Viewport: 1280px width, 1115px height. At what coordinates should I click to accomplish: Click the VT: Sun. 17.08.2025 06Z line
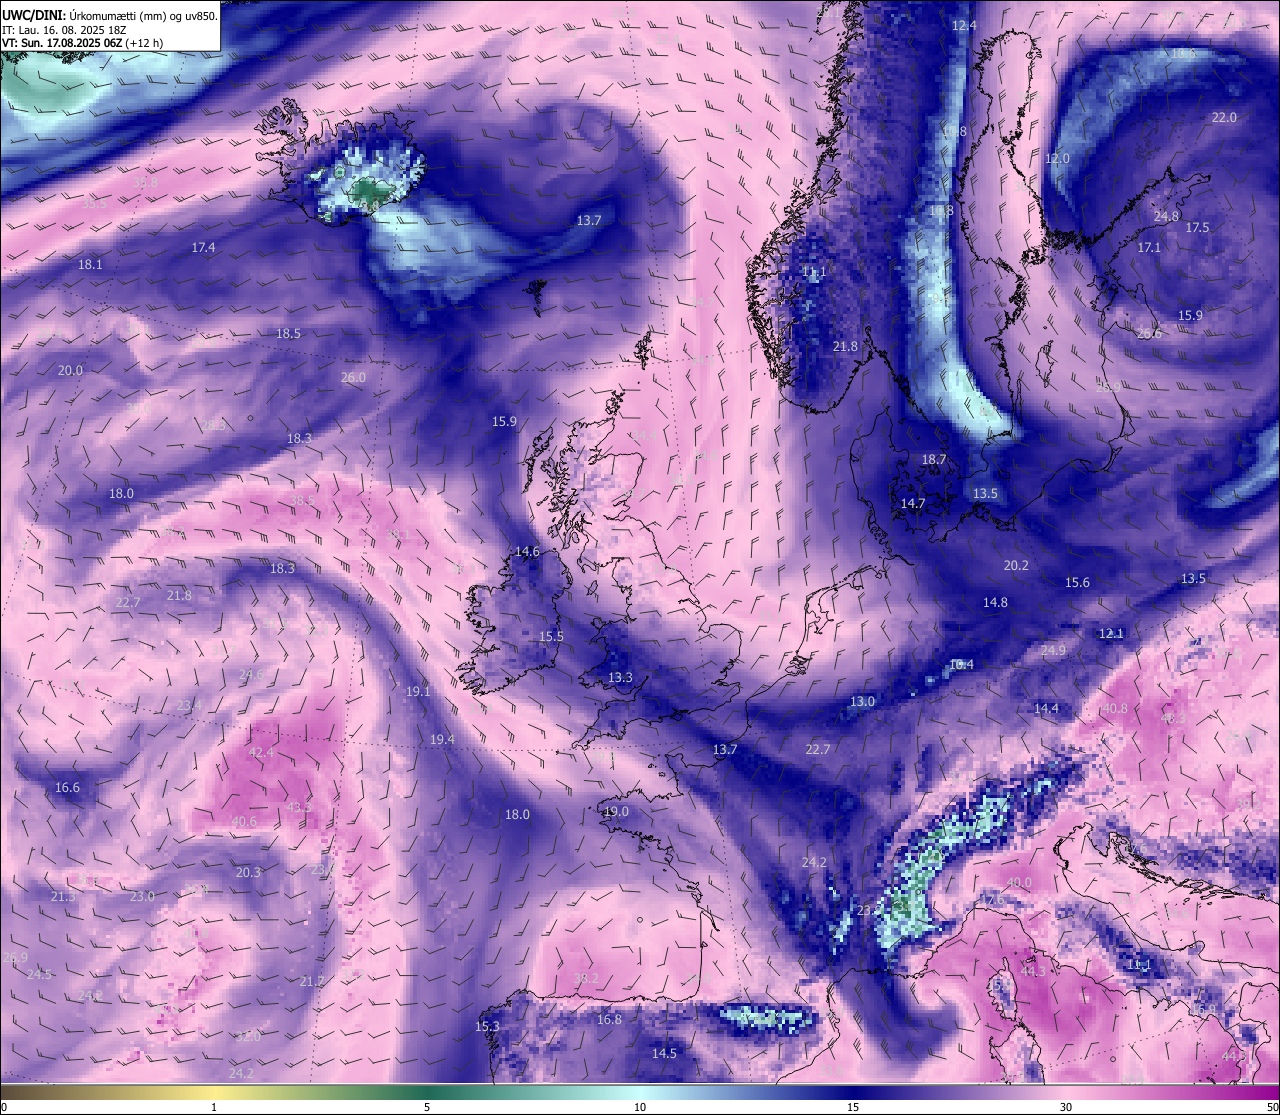pyautogui.click(x=82, y=43)
